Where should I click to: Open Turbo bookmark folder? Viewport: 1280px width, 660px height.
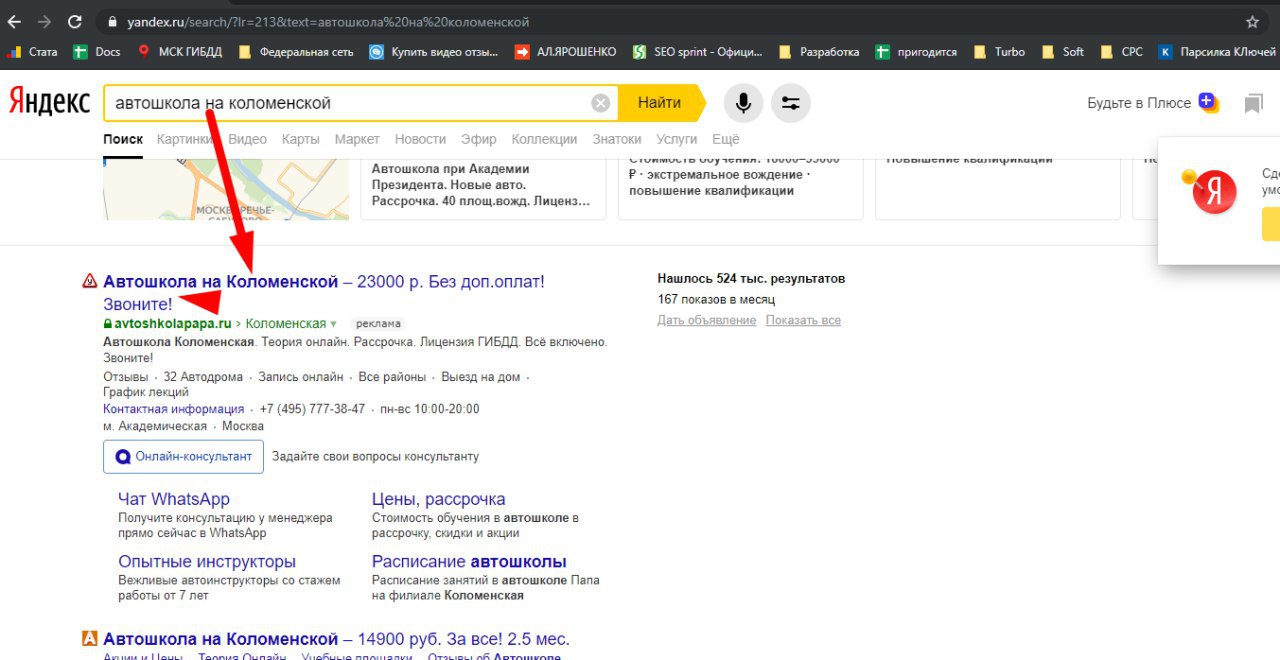998,52
